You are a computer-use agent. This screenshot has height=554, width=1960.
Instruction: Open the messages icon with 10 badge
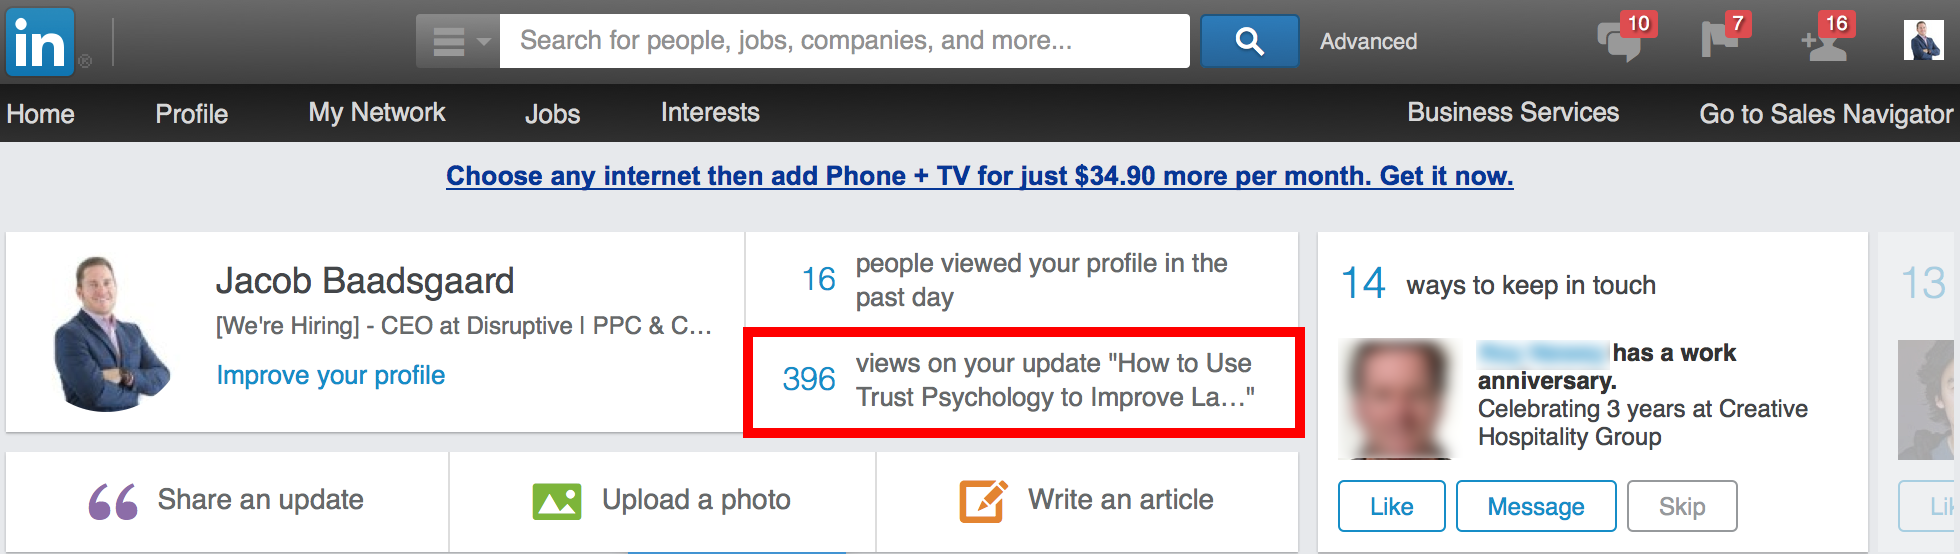1621,40
